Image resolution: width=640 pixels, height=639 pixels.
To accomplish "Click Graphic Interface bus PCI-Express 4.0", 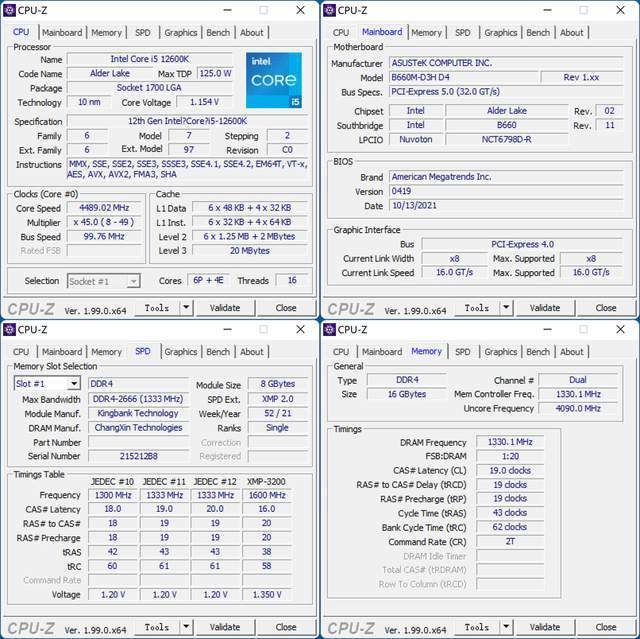I will pyautogui.click(x=522, y=244).
